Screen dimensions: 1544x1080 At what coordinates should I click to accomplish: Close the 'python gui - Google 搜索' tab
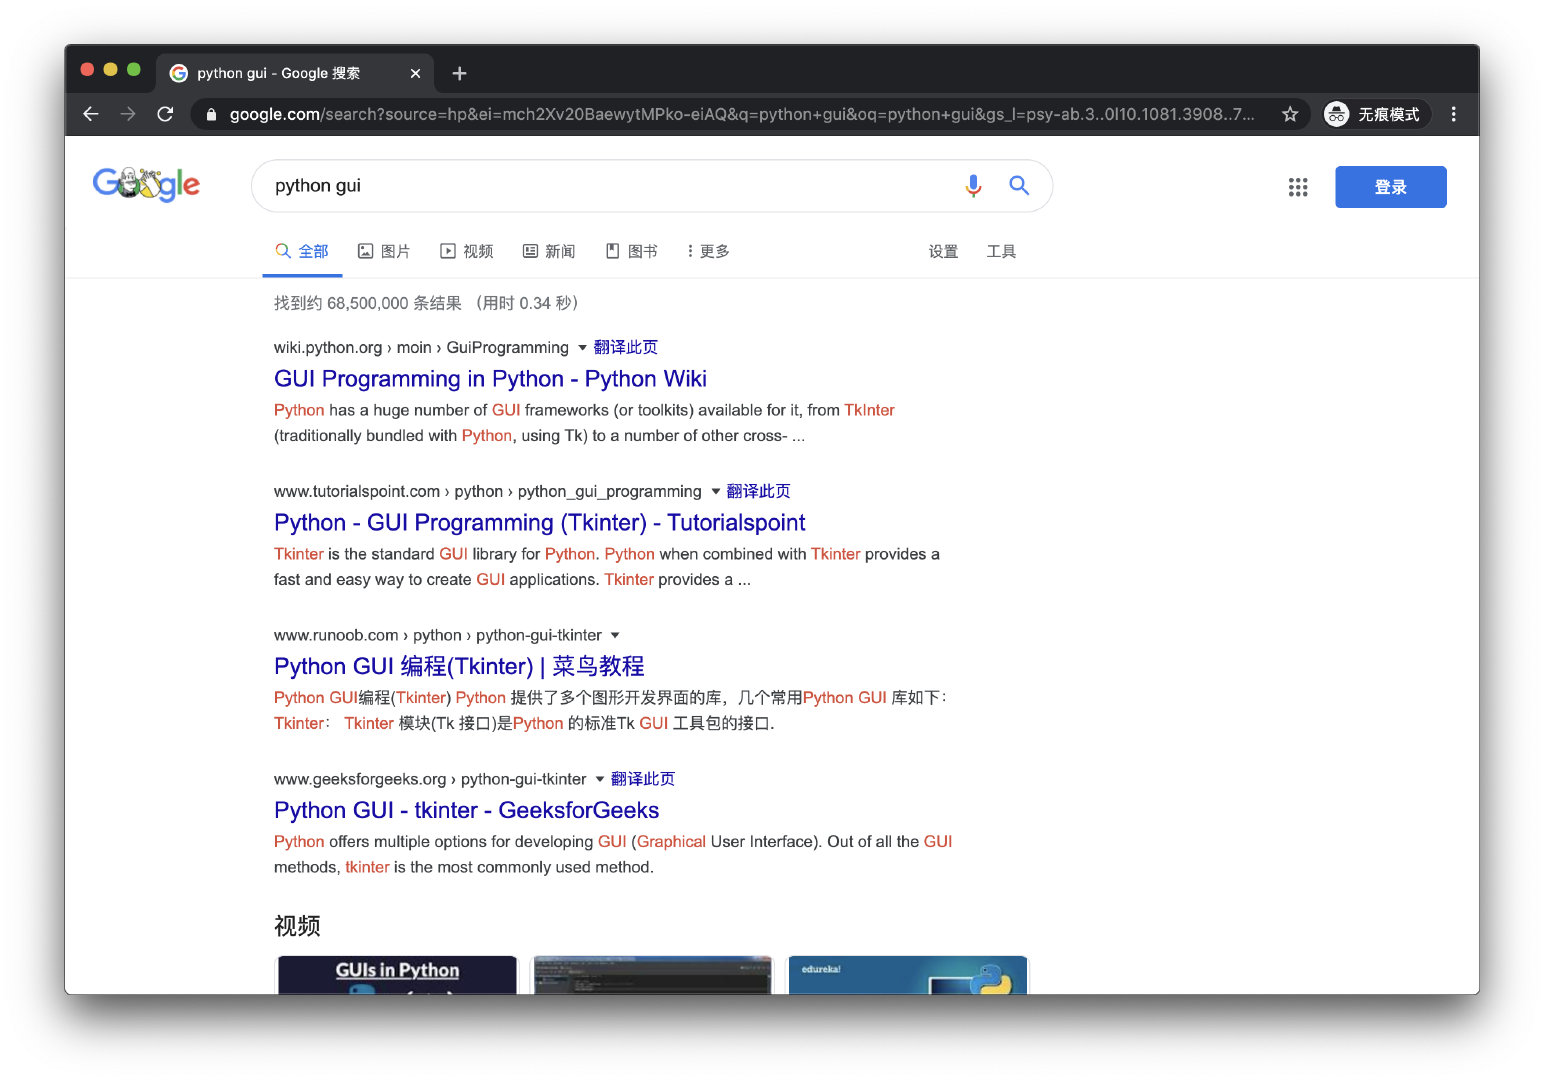[415, 73]
